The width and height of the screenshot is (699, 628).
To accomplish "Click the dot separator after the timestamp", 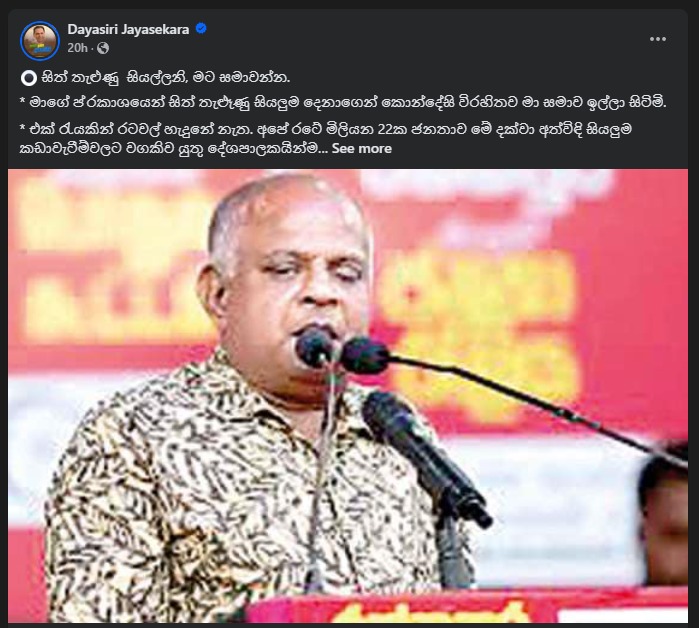I will [x=92, y=48].
